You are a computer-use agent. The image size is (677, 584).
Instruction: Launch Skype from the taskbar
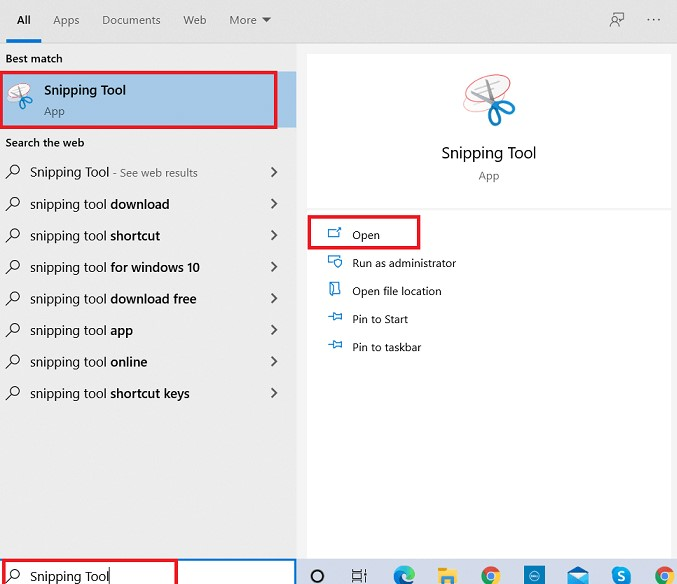click(x=621, y=576)
